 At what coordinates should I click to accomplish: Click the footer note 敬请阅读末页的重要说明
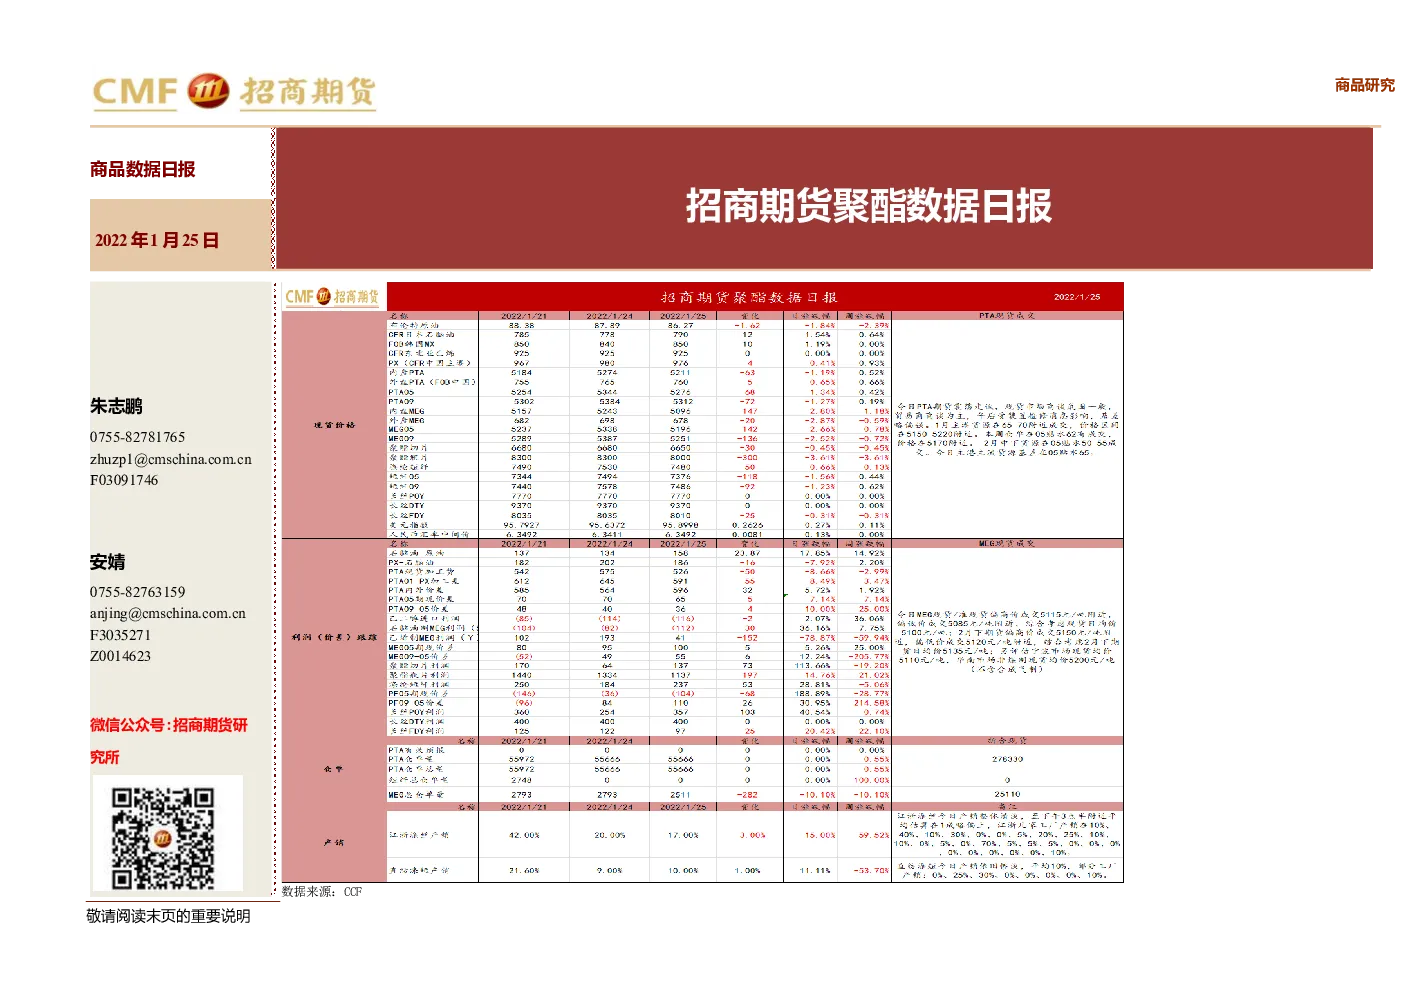pyautogui.click(x=169, y=916)
